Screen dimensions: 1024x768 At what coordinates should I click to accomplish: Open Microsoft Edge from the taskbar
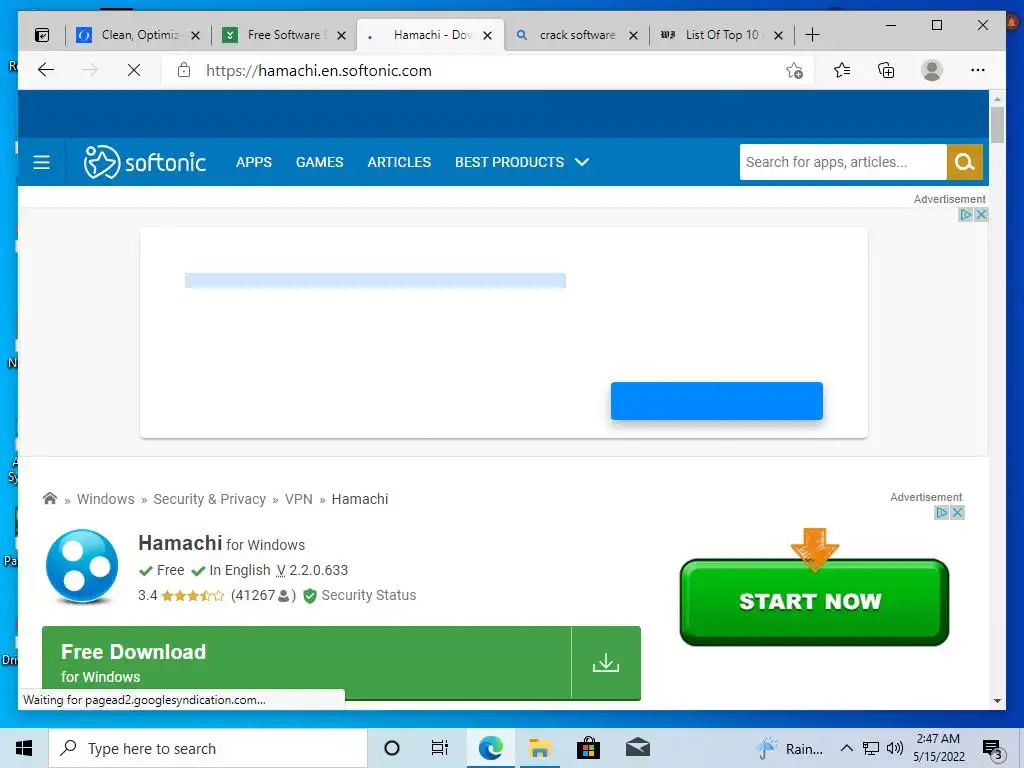click(x=490, y=748)
